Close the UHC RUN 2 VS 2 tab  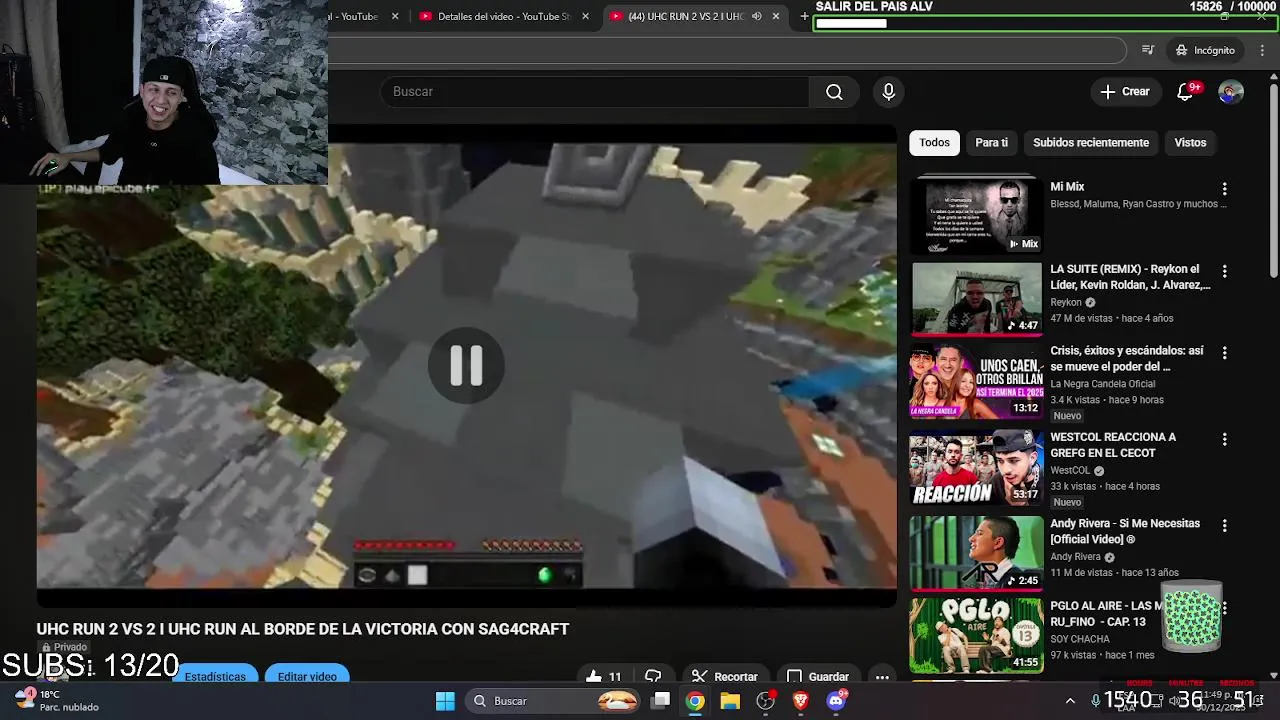click(x=776, y=16)
